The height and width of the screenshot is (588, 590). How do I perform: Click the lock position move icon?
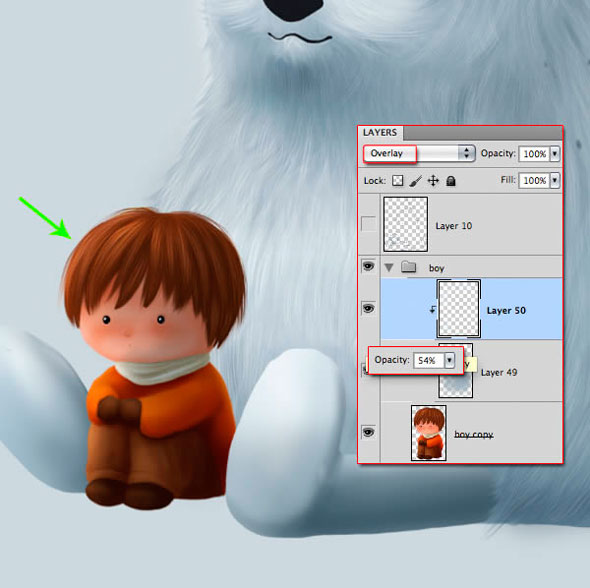(x=433, y=181)
